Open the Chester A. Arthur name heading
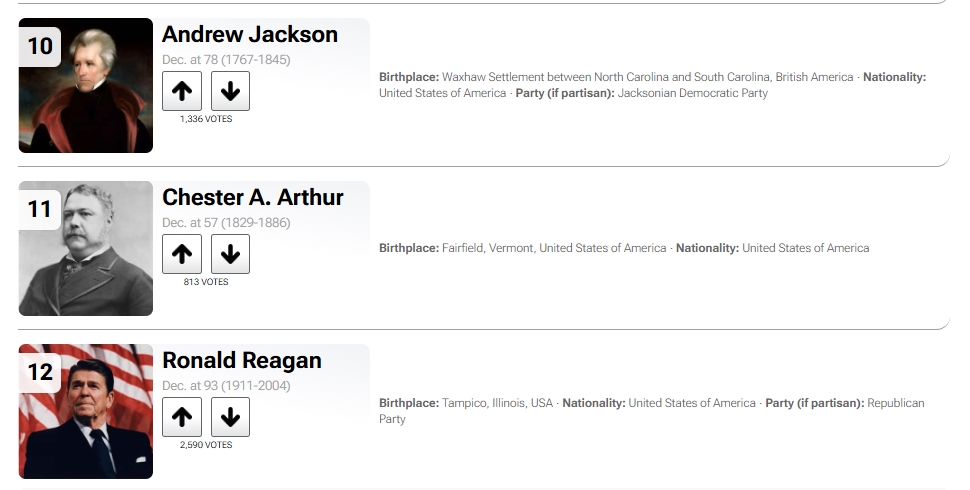 click(x=252, y=197)
